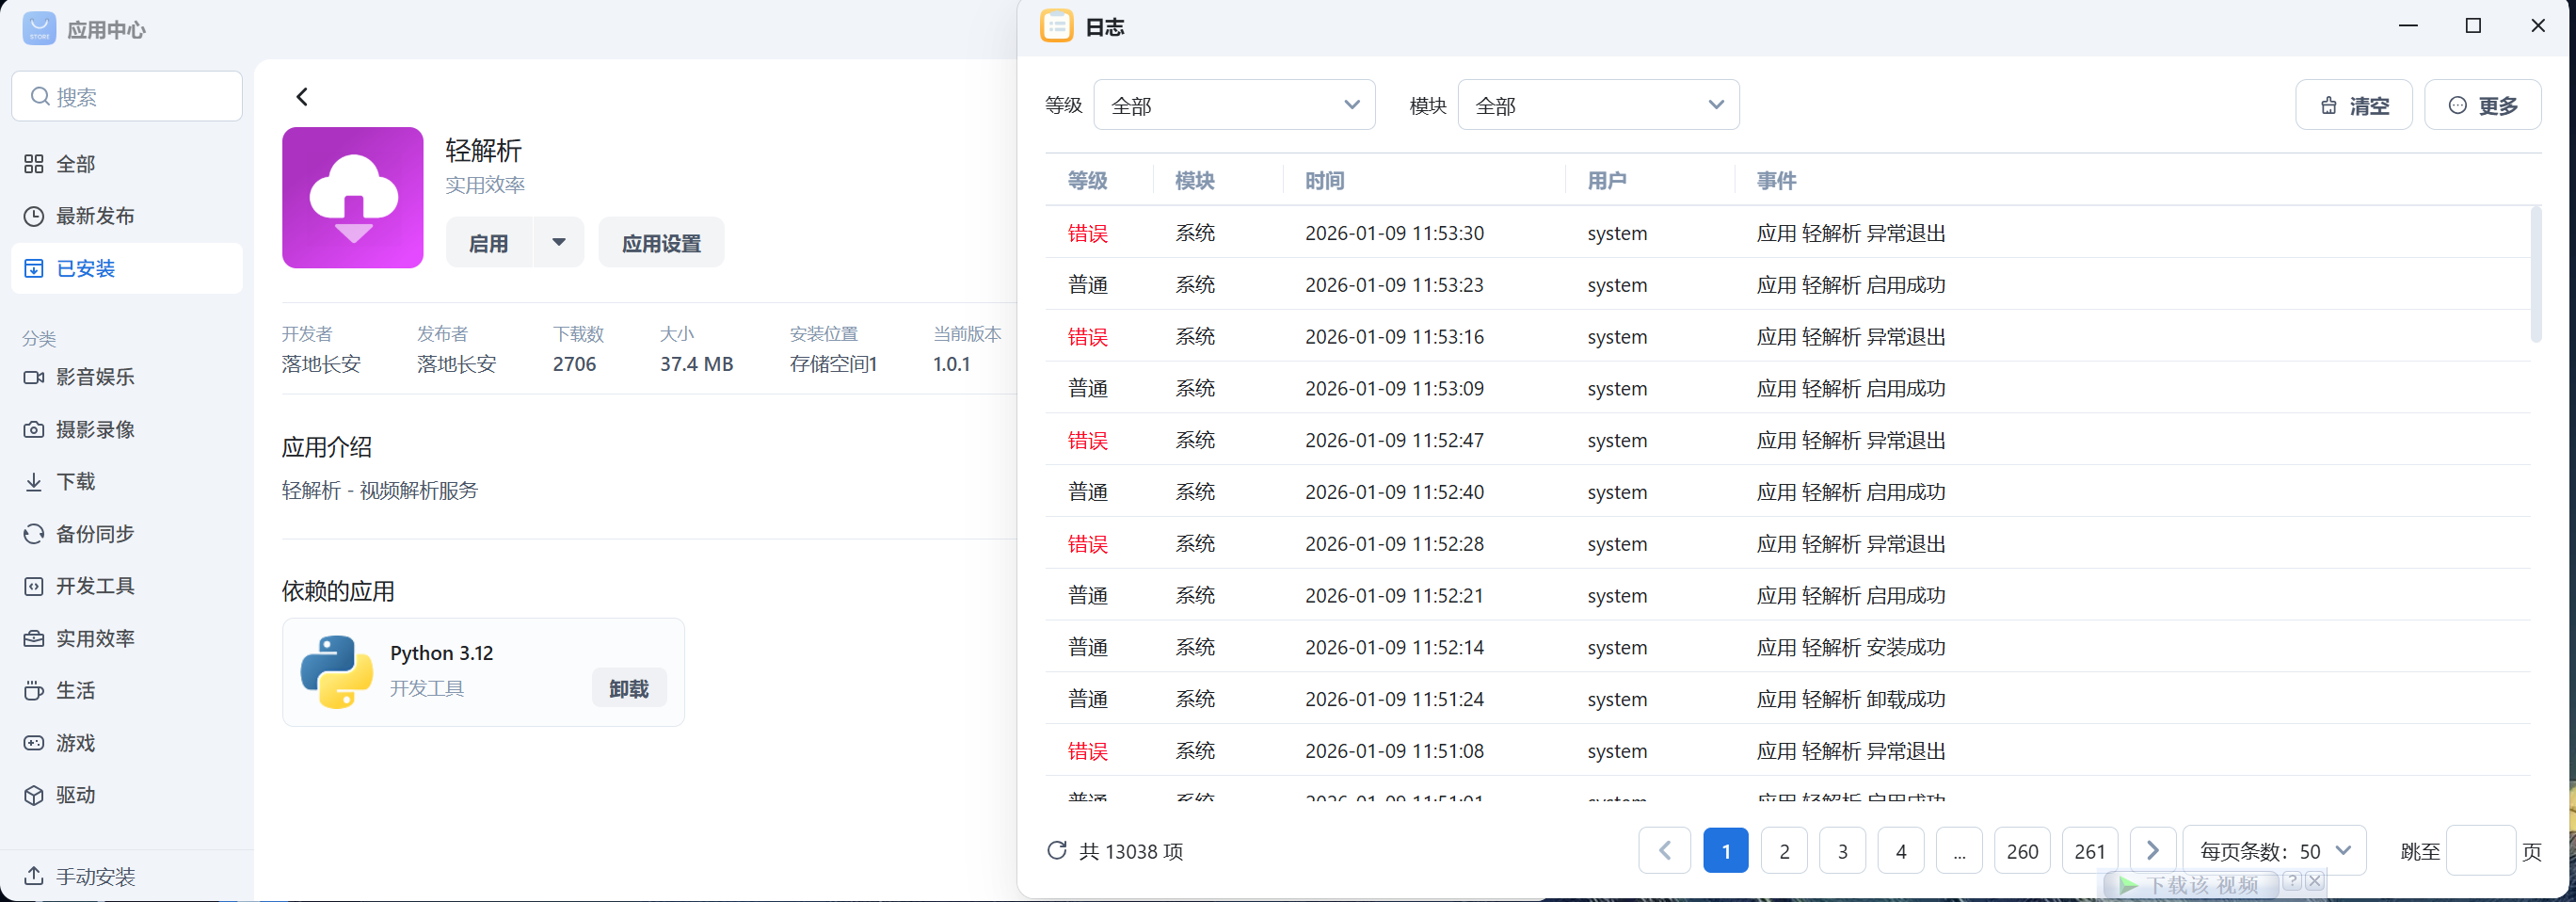Select the 摄影录像 category

pos(95,429)
